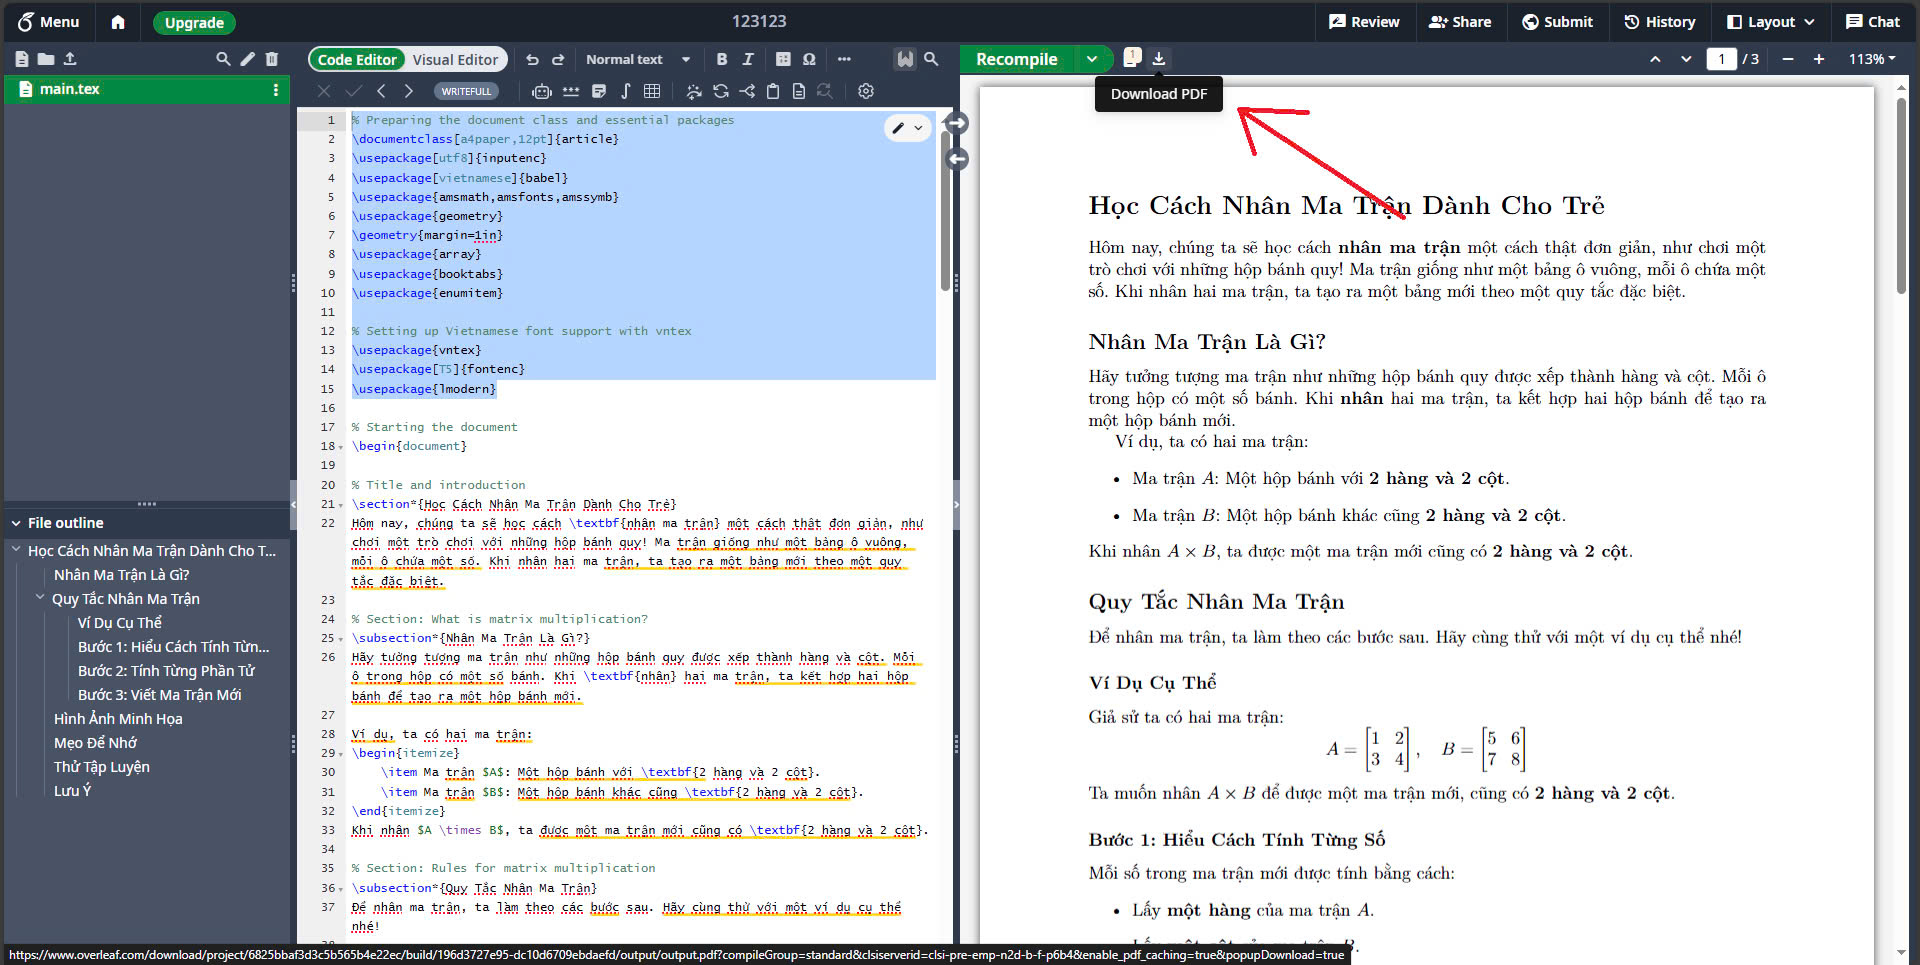This screenshot has height=965, width=1920.
Task: Collapse the Quy Tắc Nhân Ma Trận outline entry
Action: point(40,598)
